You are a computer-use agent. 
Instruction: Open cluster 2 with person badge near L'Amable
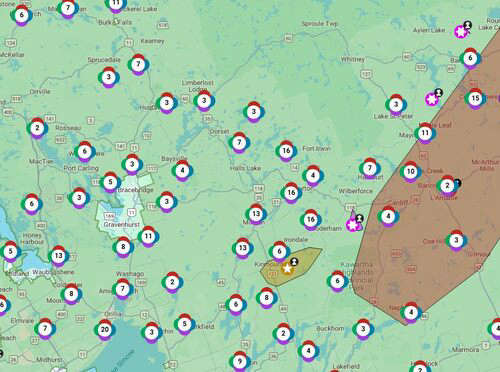pyautogui.click(x=448, y=186)
